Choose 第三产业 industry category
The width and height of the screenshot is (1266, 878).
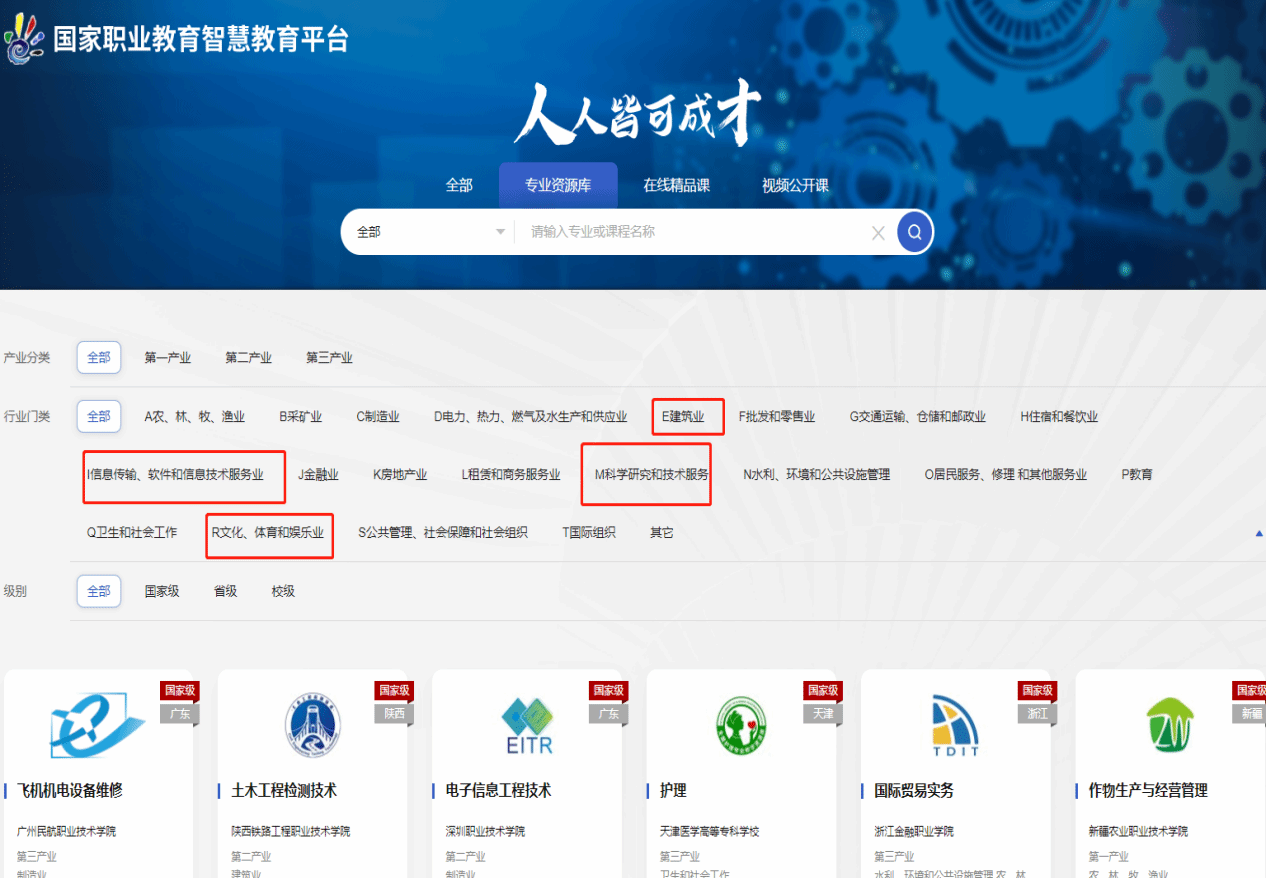pyautogui.click(x=329, y=358)
